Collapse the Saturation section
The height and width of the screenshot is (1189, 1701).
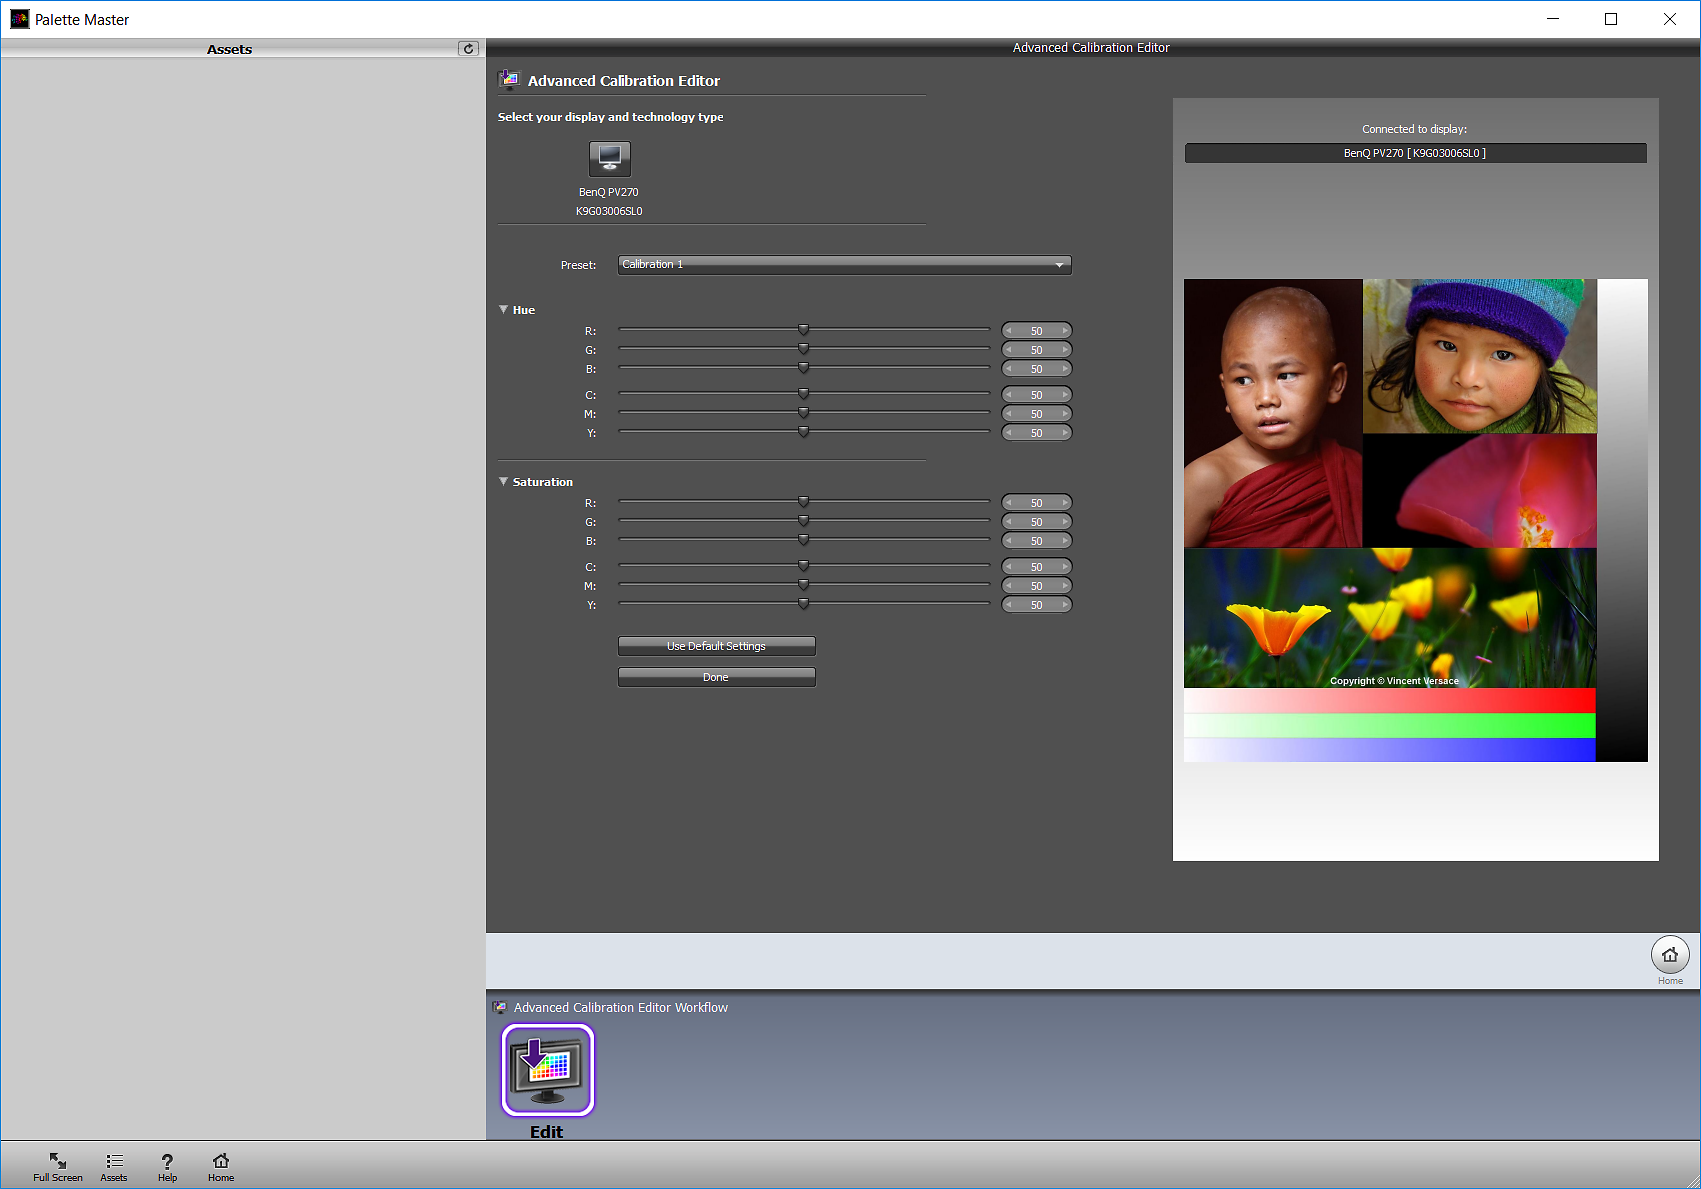coord(504,481)
